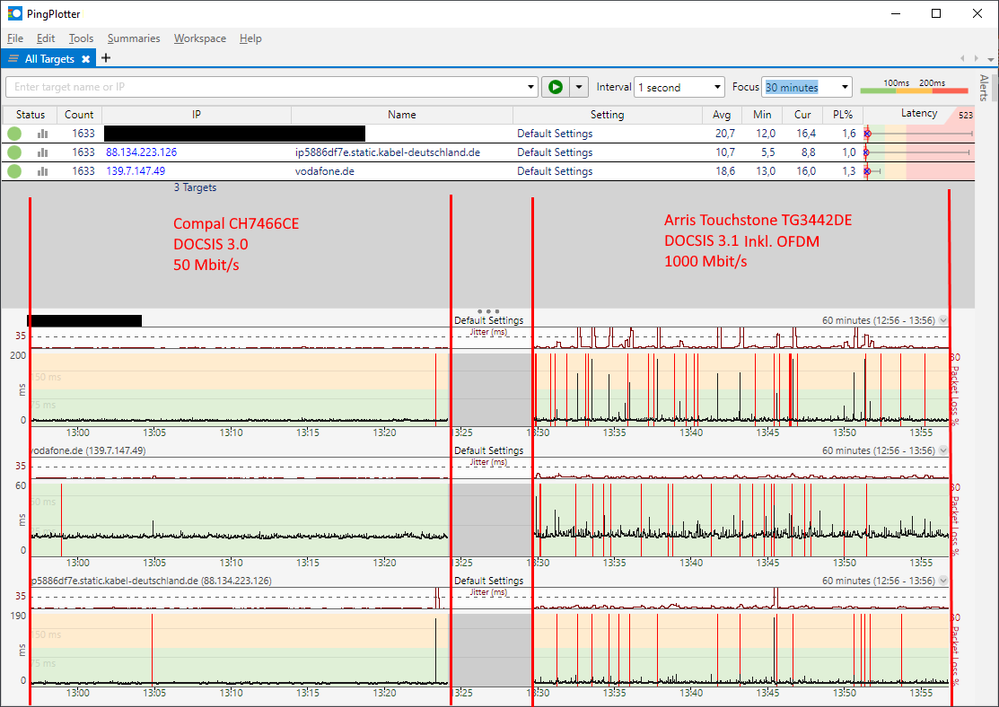Click the bar-chart history icon on the vodafone.de row
This screenshot has width=999, height=707.
[41, 171]
